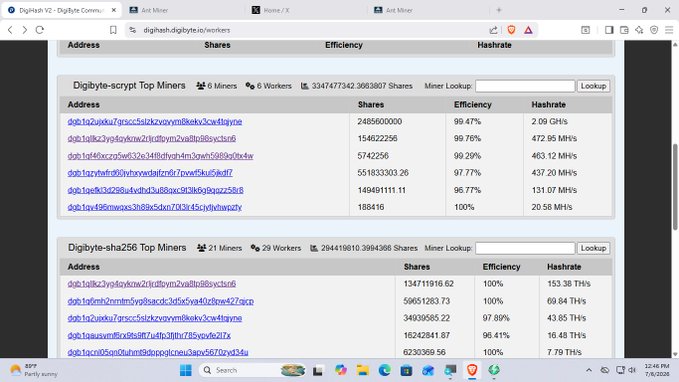Close the DigiHash V2 tab

point(114,10)
